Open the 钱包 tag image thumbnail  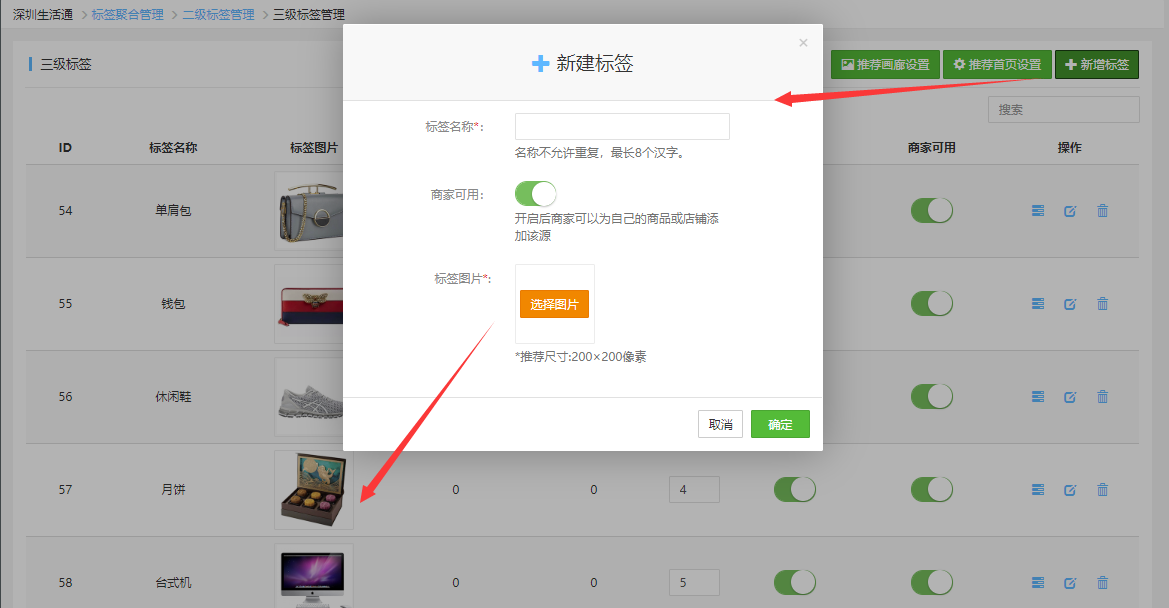[309, 304]
